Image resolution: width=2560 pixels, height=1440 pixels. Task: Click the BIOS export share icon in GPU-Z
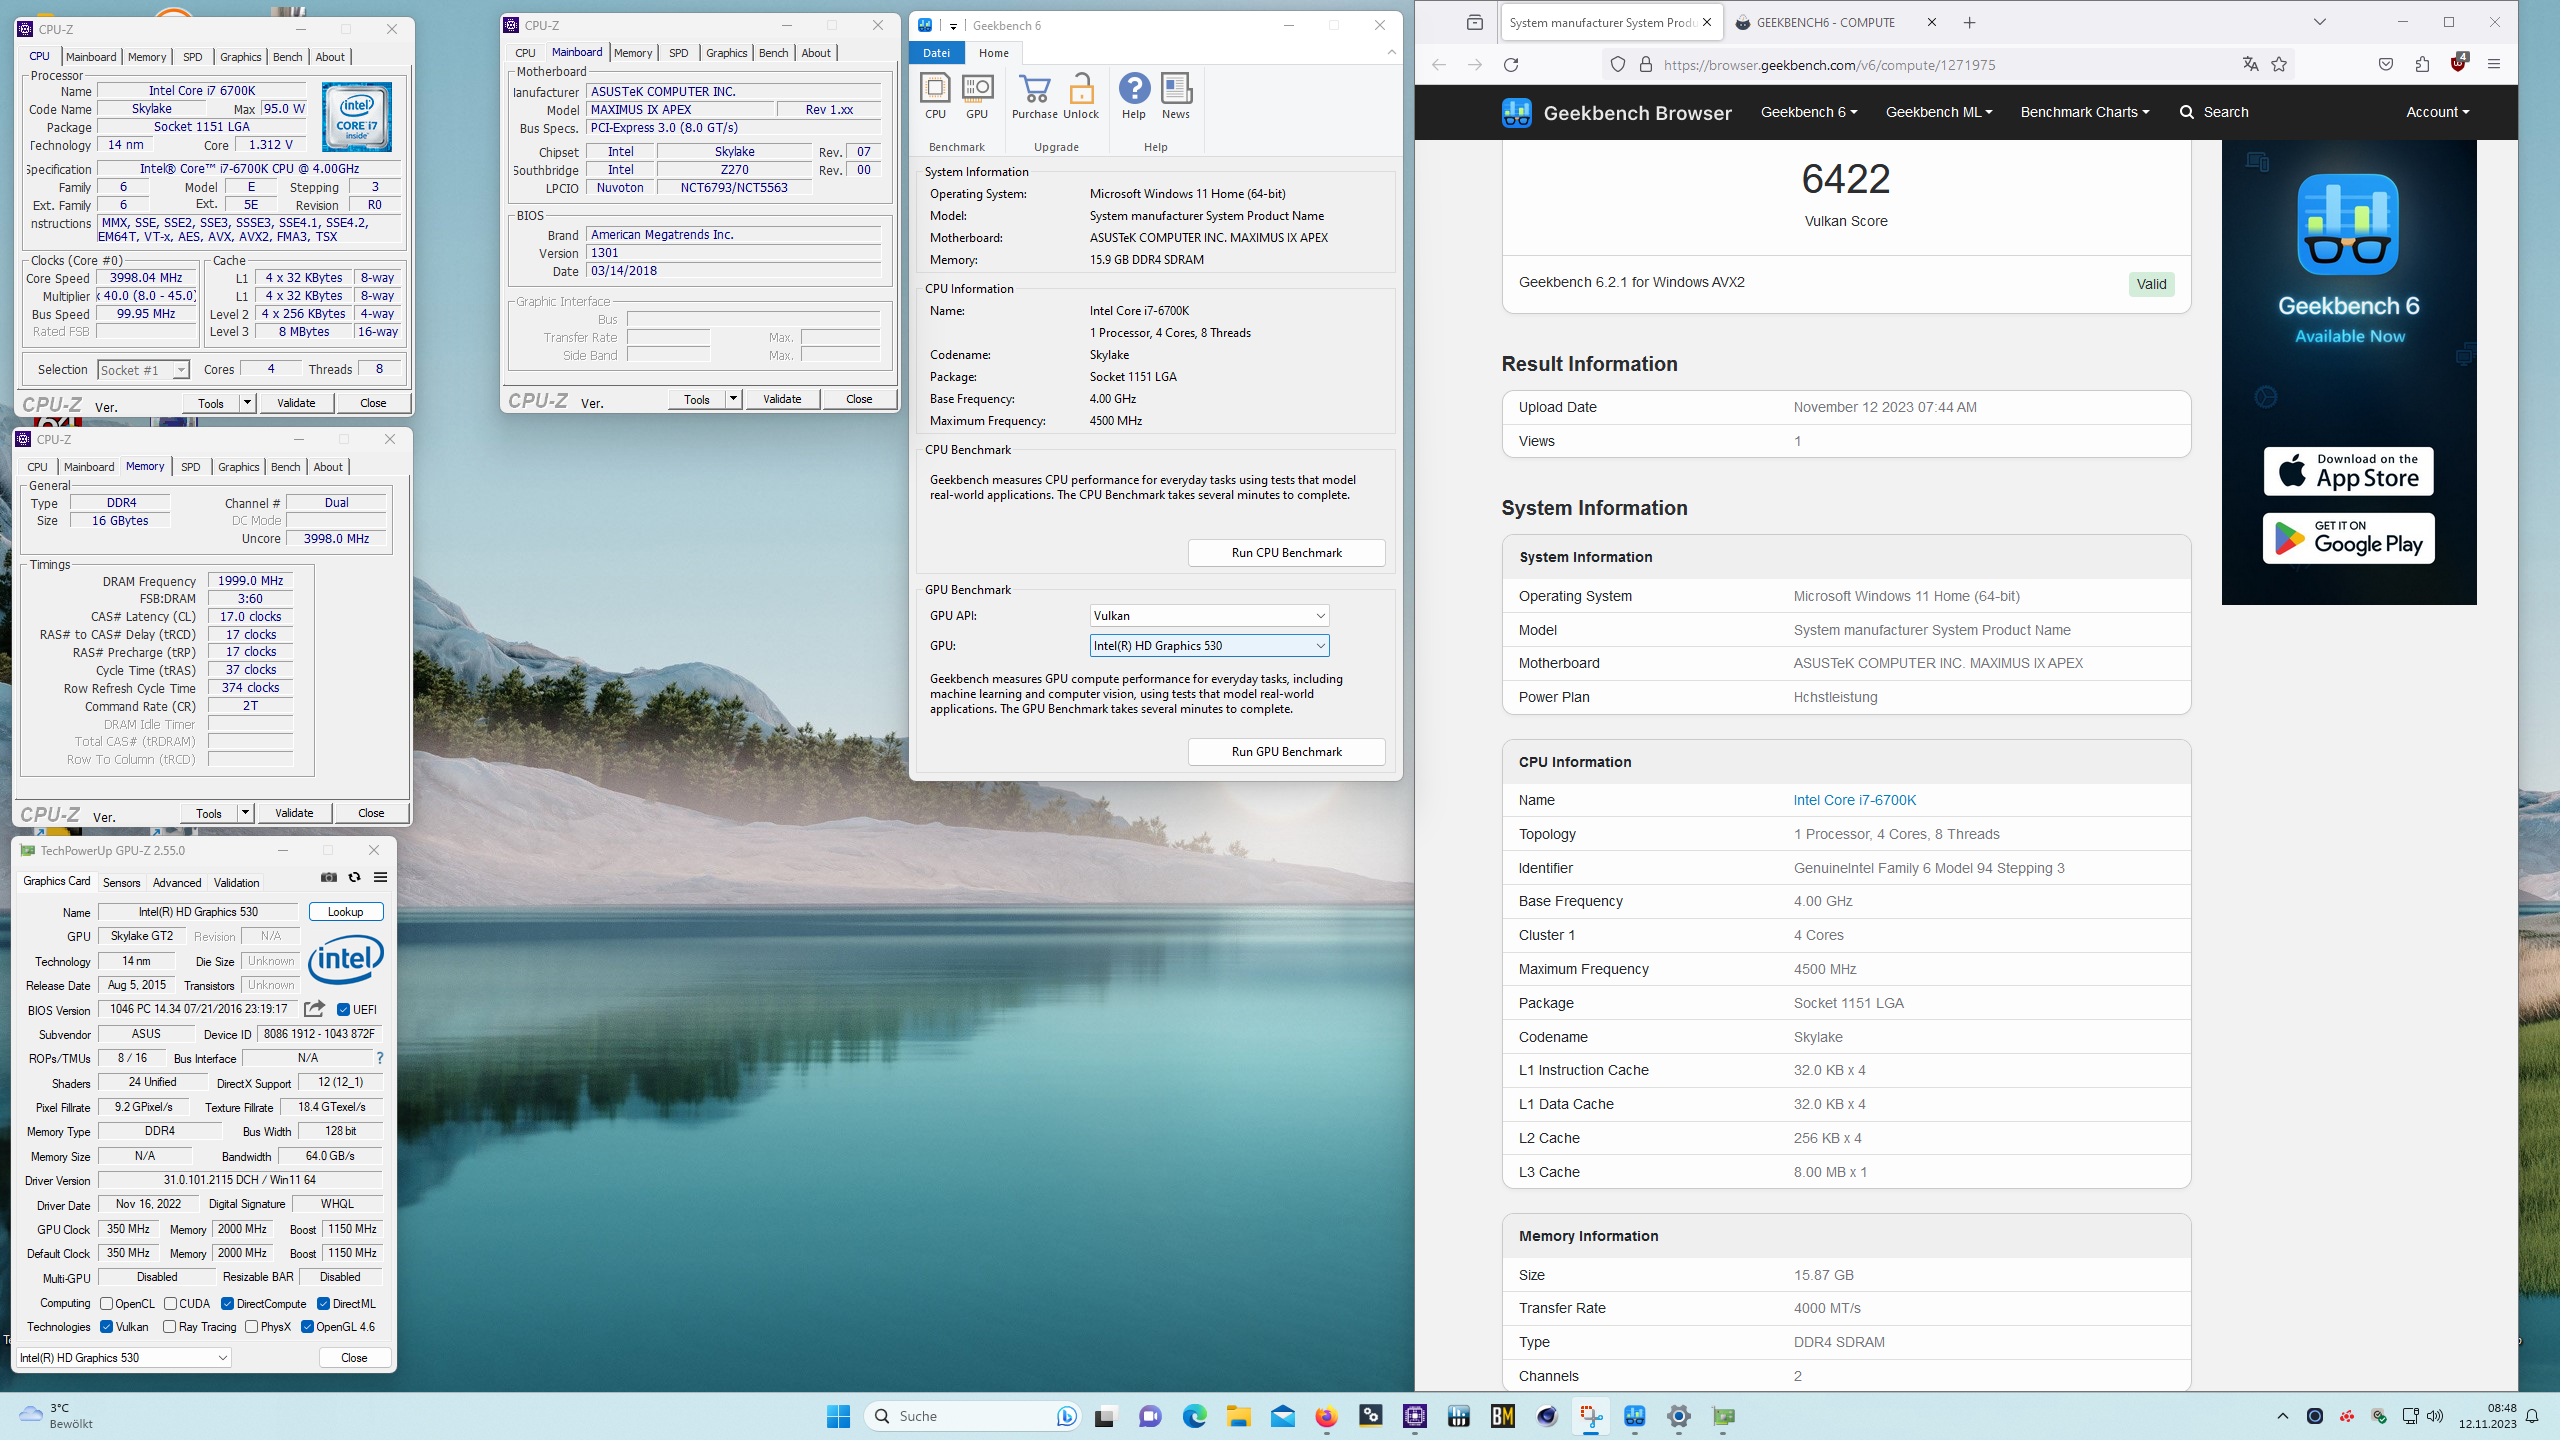(x=314, y=1009)
